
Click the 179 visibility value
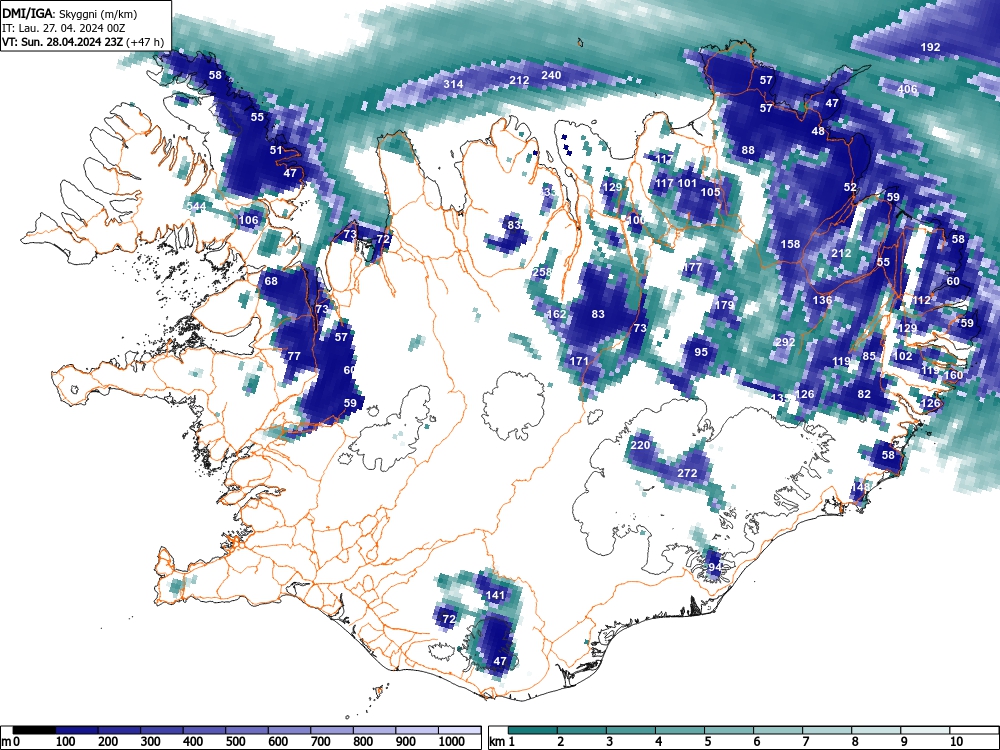tap(724, 305)
